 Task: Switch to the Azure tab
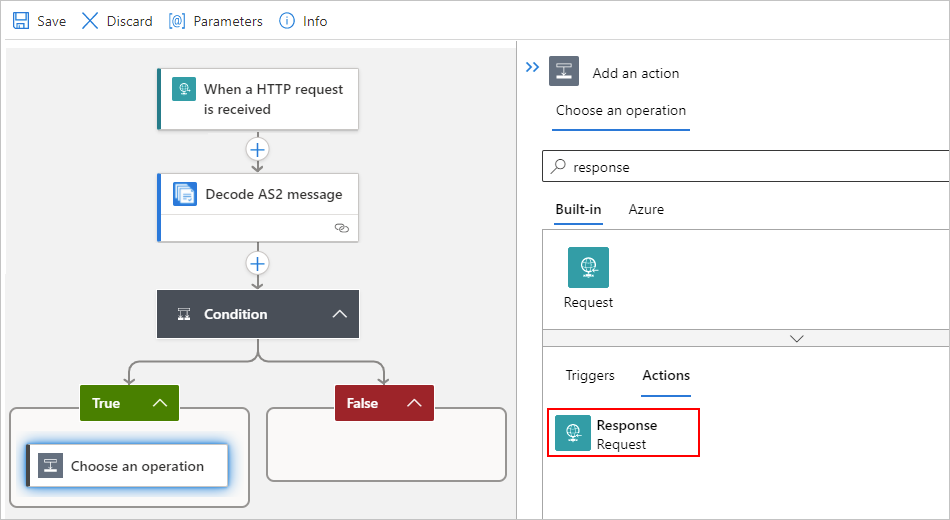(x=646, y=209)
